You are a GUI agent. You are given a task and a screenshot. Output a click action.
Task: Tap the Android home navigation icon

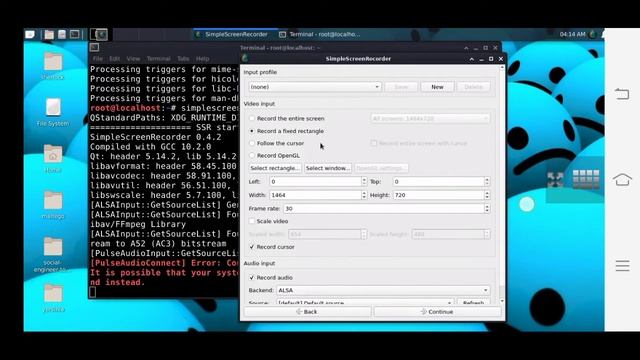tap(622, 179)
